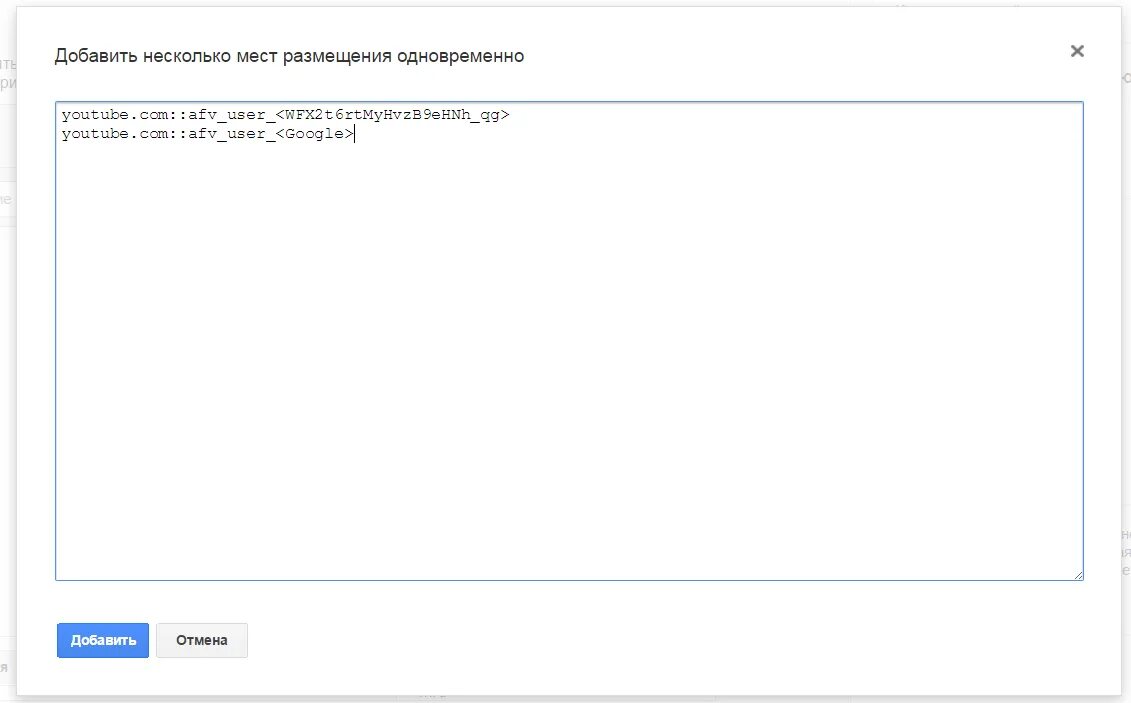Image resolution: width=1131 pixels, height=703 pixels.
Task: Close the dialog with the X icon
Action: click(x=1077, y=51)
